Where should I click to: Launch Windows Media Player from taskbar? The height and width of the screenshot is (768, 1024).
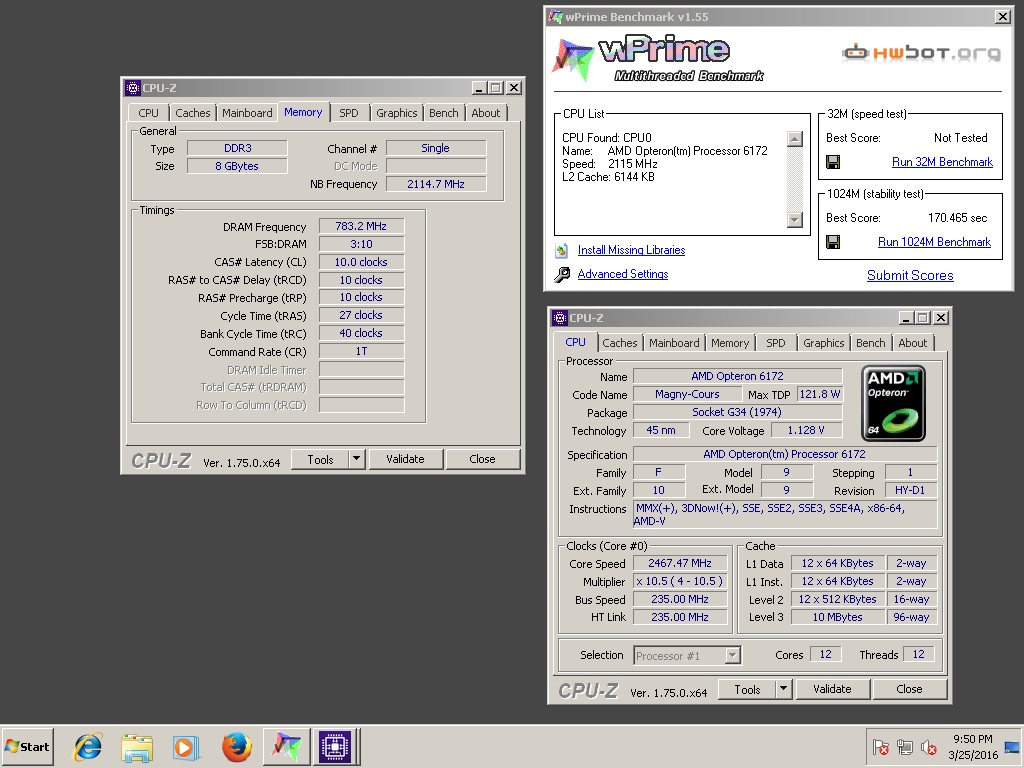[185, 747]
